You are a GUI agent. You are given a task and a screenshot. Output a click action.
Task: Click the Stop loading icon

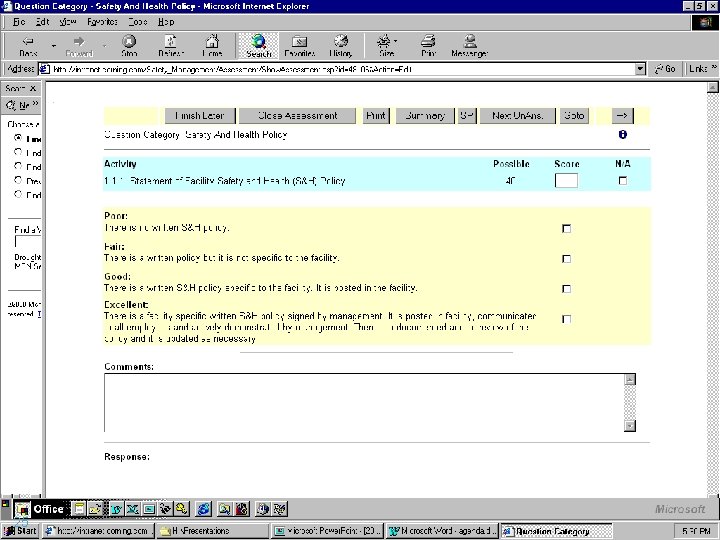pos(129,42)
